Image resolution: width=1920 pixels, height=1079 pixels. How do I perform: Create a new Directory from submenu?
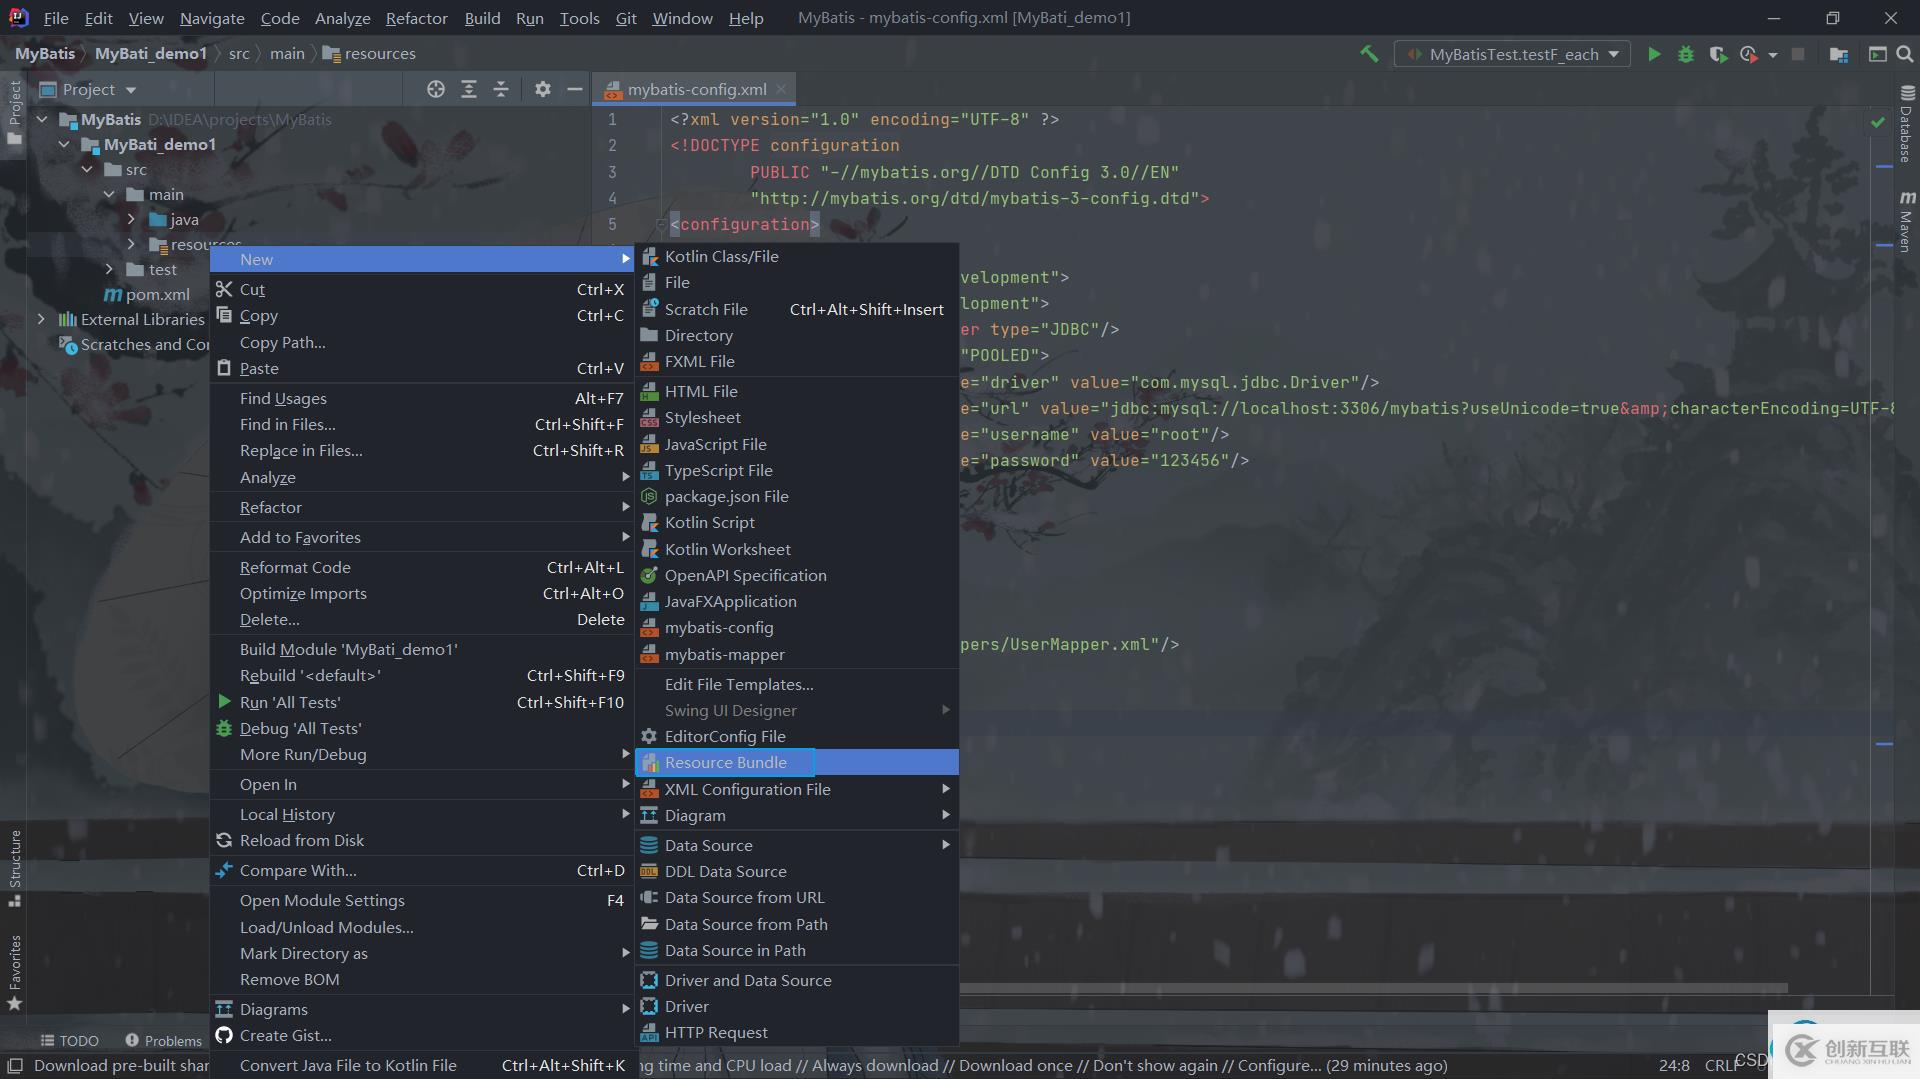(797, 335)
